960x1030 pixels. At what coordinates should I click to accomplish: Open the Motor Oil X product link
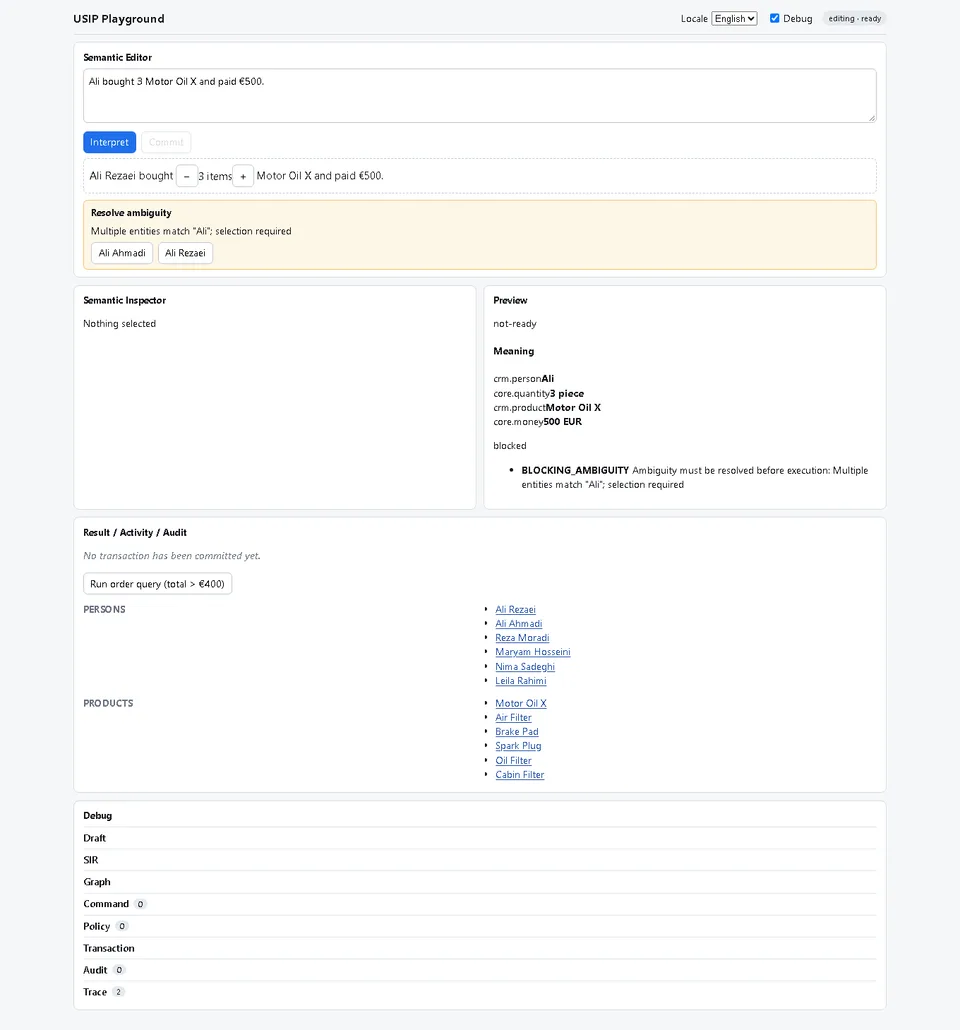(x=520, y=704)
